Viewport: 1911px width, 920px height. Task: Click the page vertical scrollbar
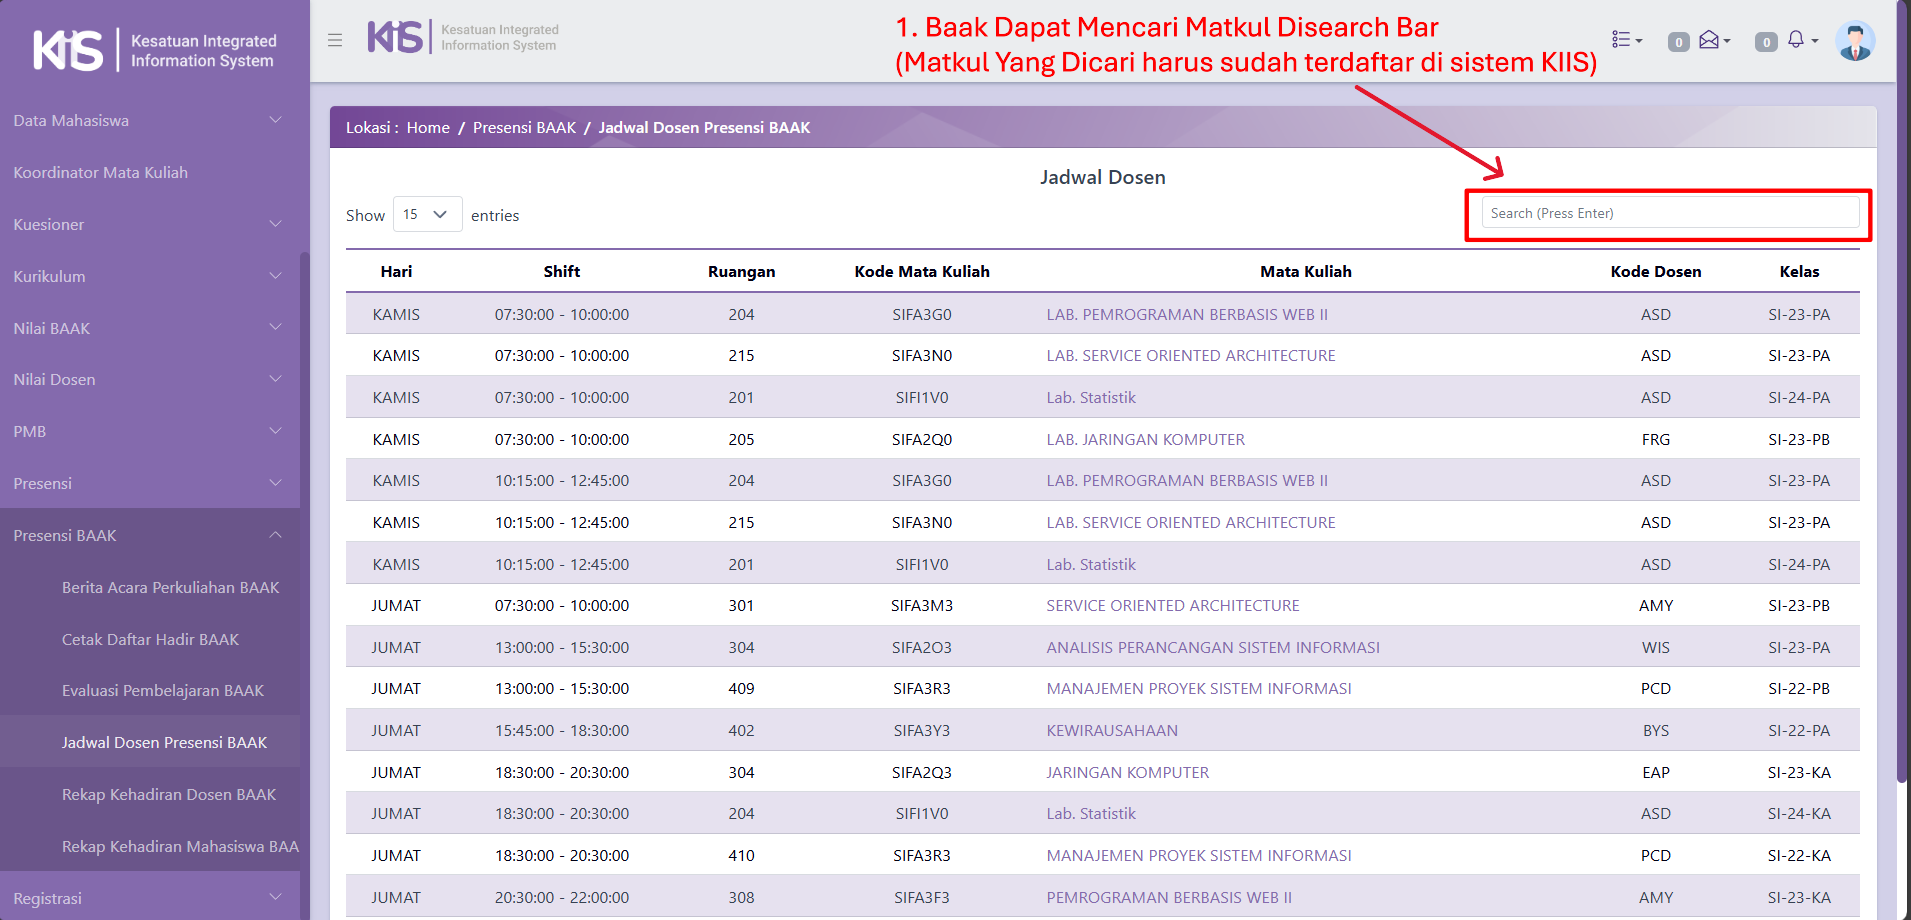tap(1902, 400)
